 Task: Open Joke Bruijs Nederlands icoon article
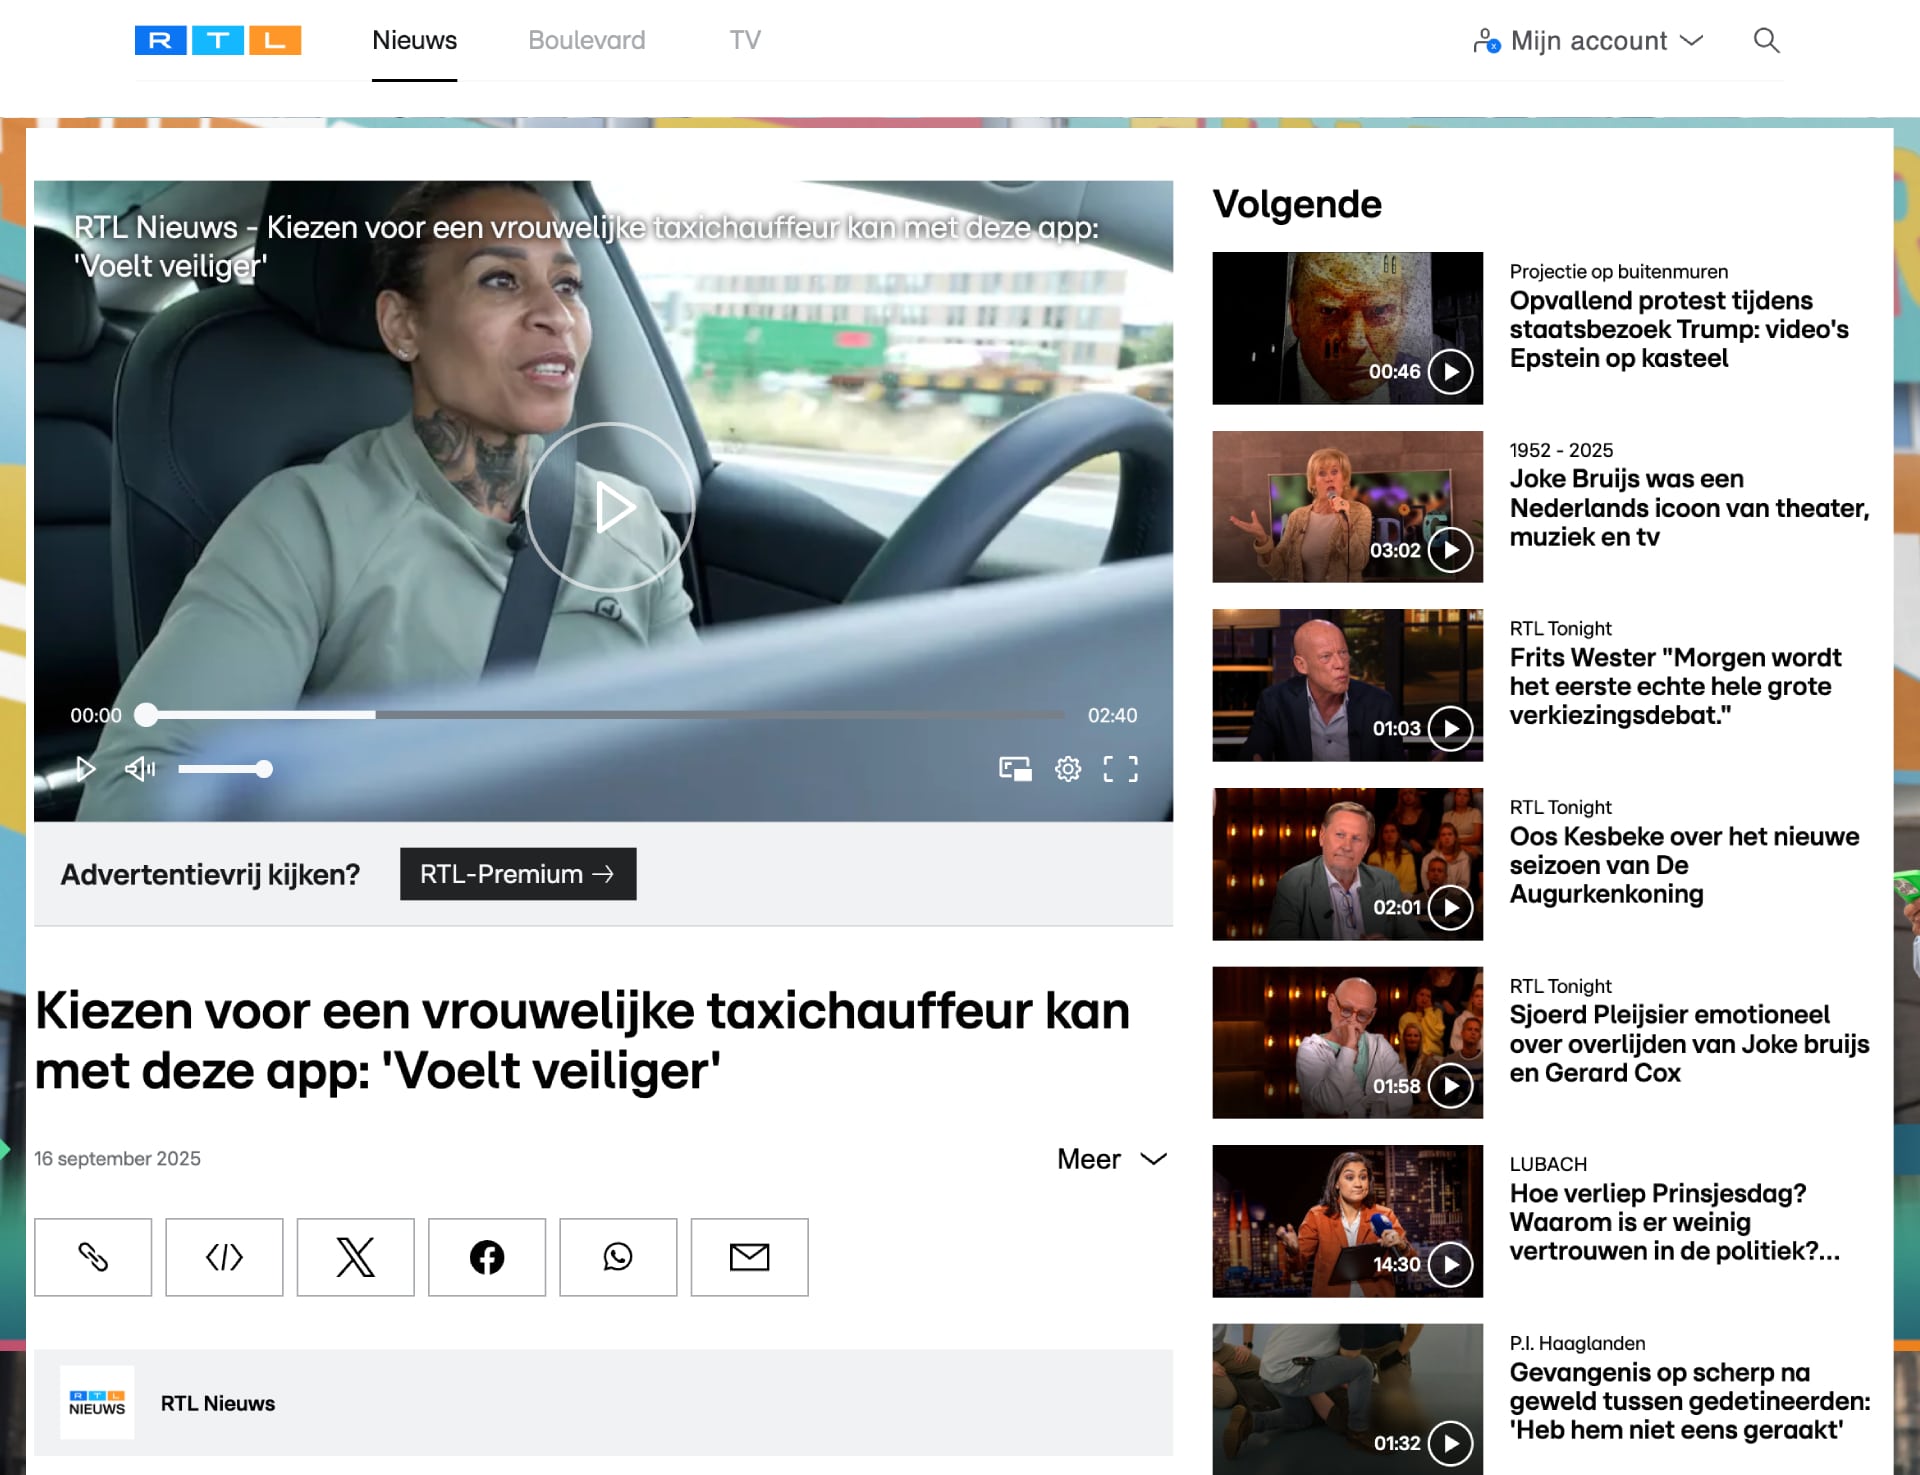click(1688, 508)
